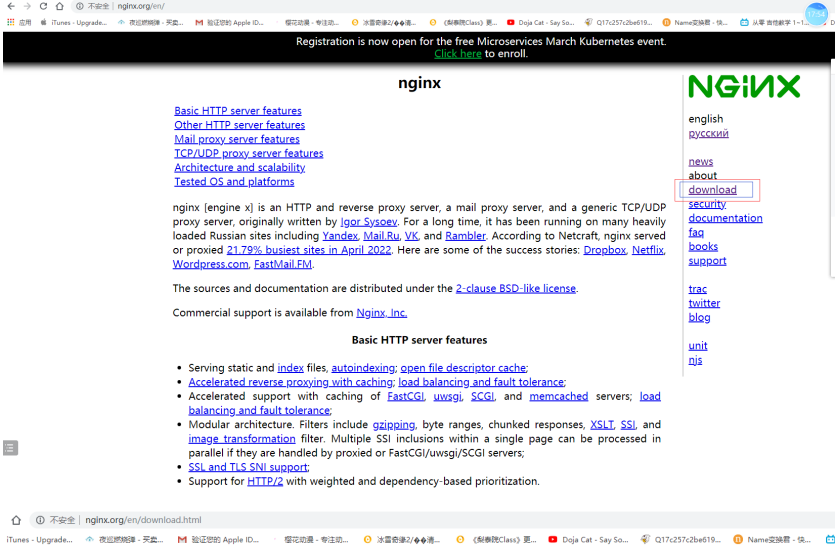Click the page vertical scrollbar at right edge
The image size is (838, 548).
[x=833, y=168]
